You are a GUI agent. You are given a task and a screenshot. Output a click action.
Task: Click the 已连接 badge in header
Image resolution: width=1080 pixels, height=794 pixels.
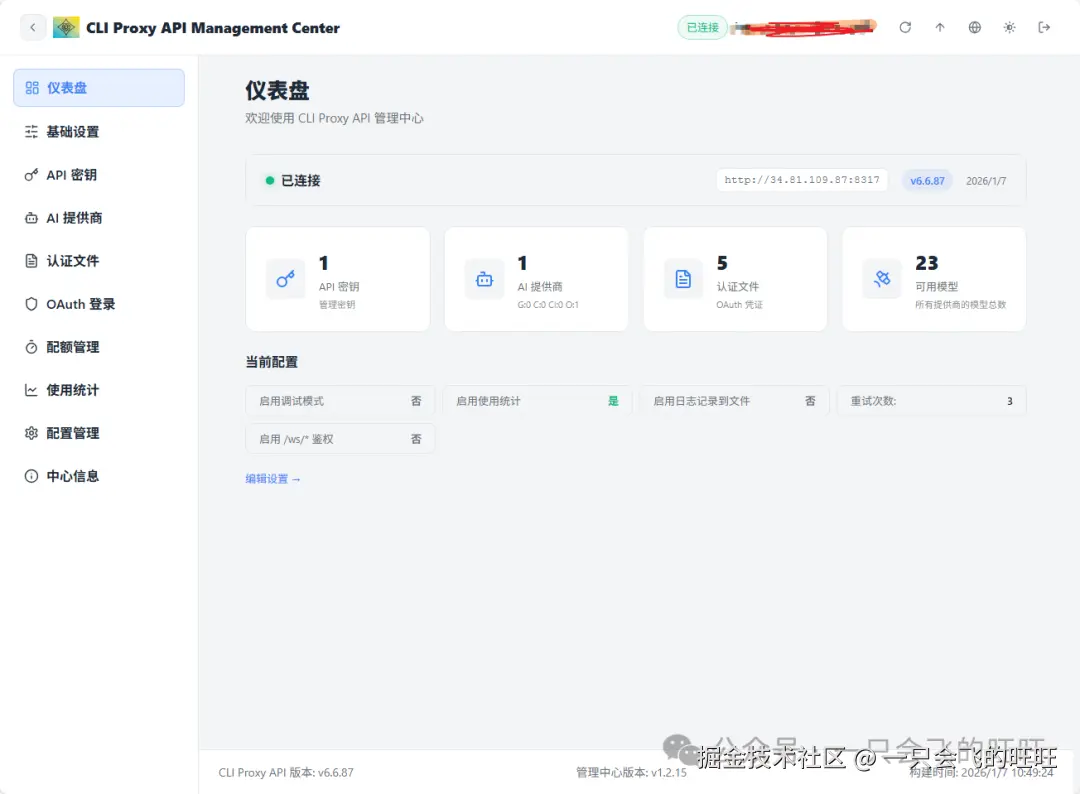703,28
